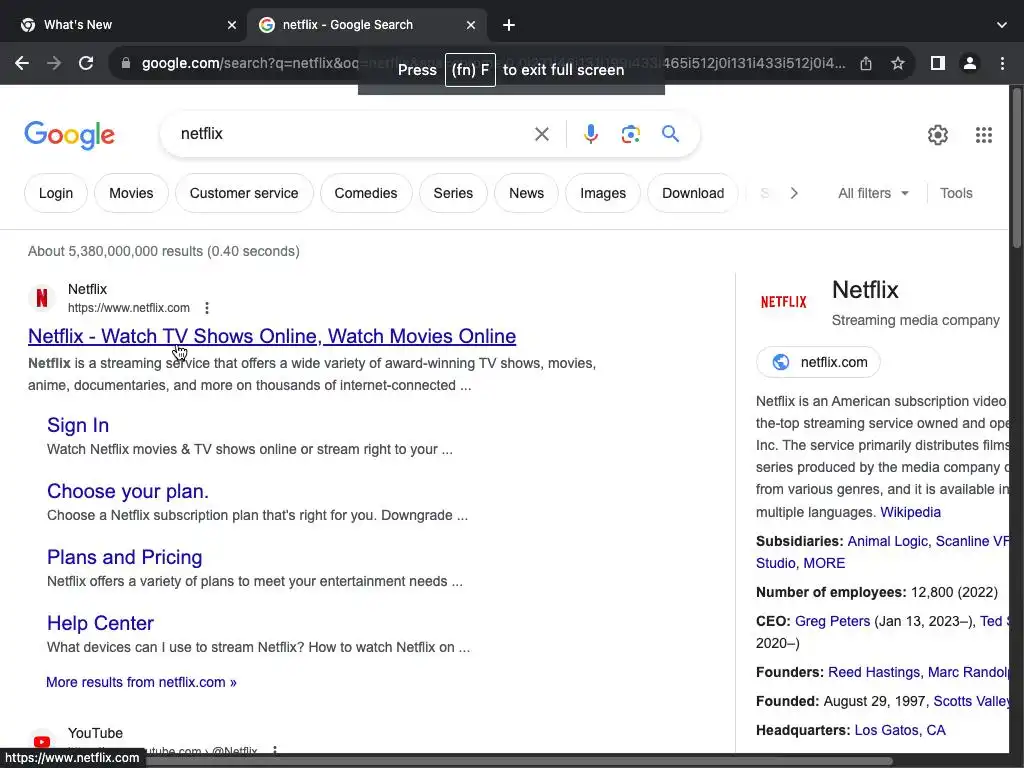Click the Netflix N favicon
The height and width of the screenshot is (768, 1024).
(x=42, y=298)
